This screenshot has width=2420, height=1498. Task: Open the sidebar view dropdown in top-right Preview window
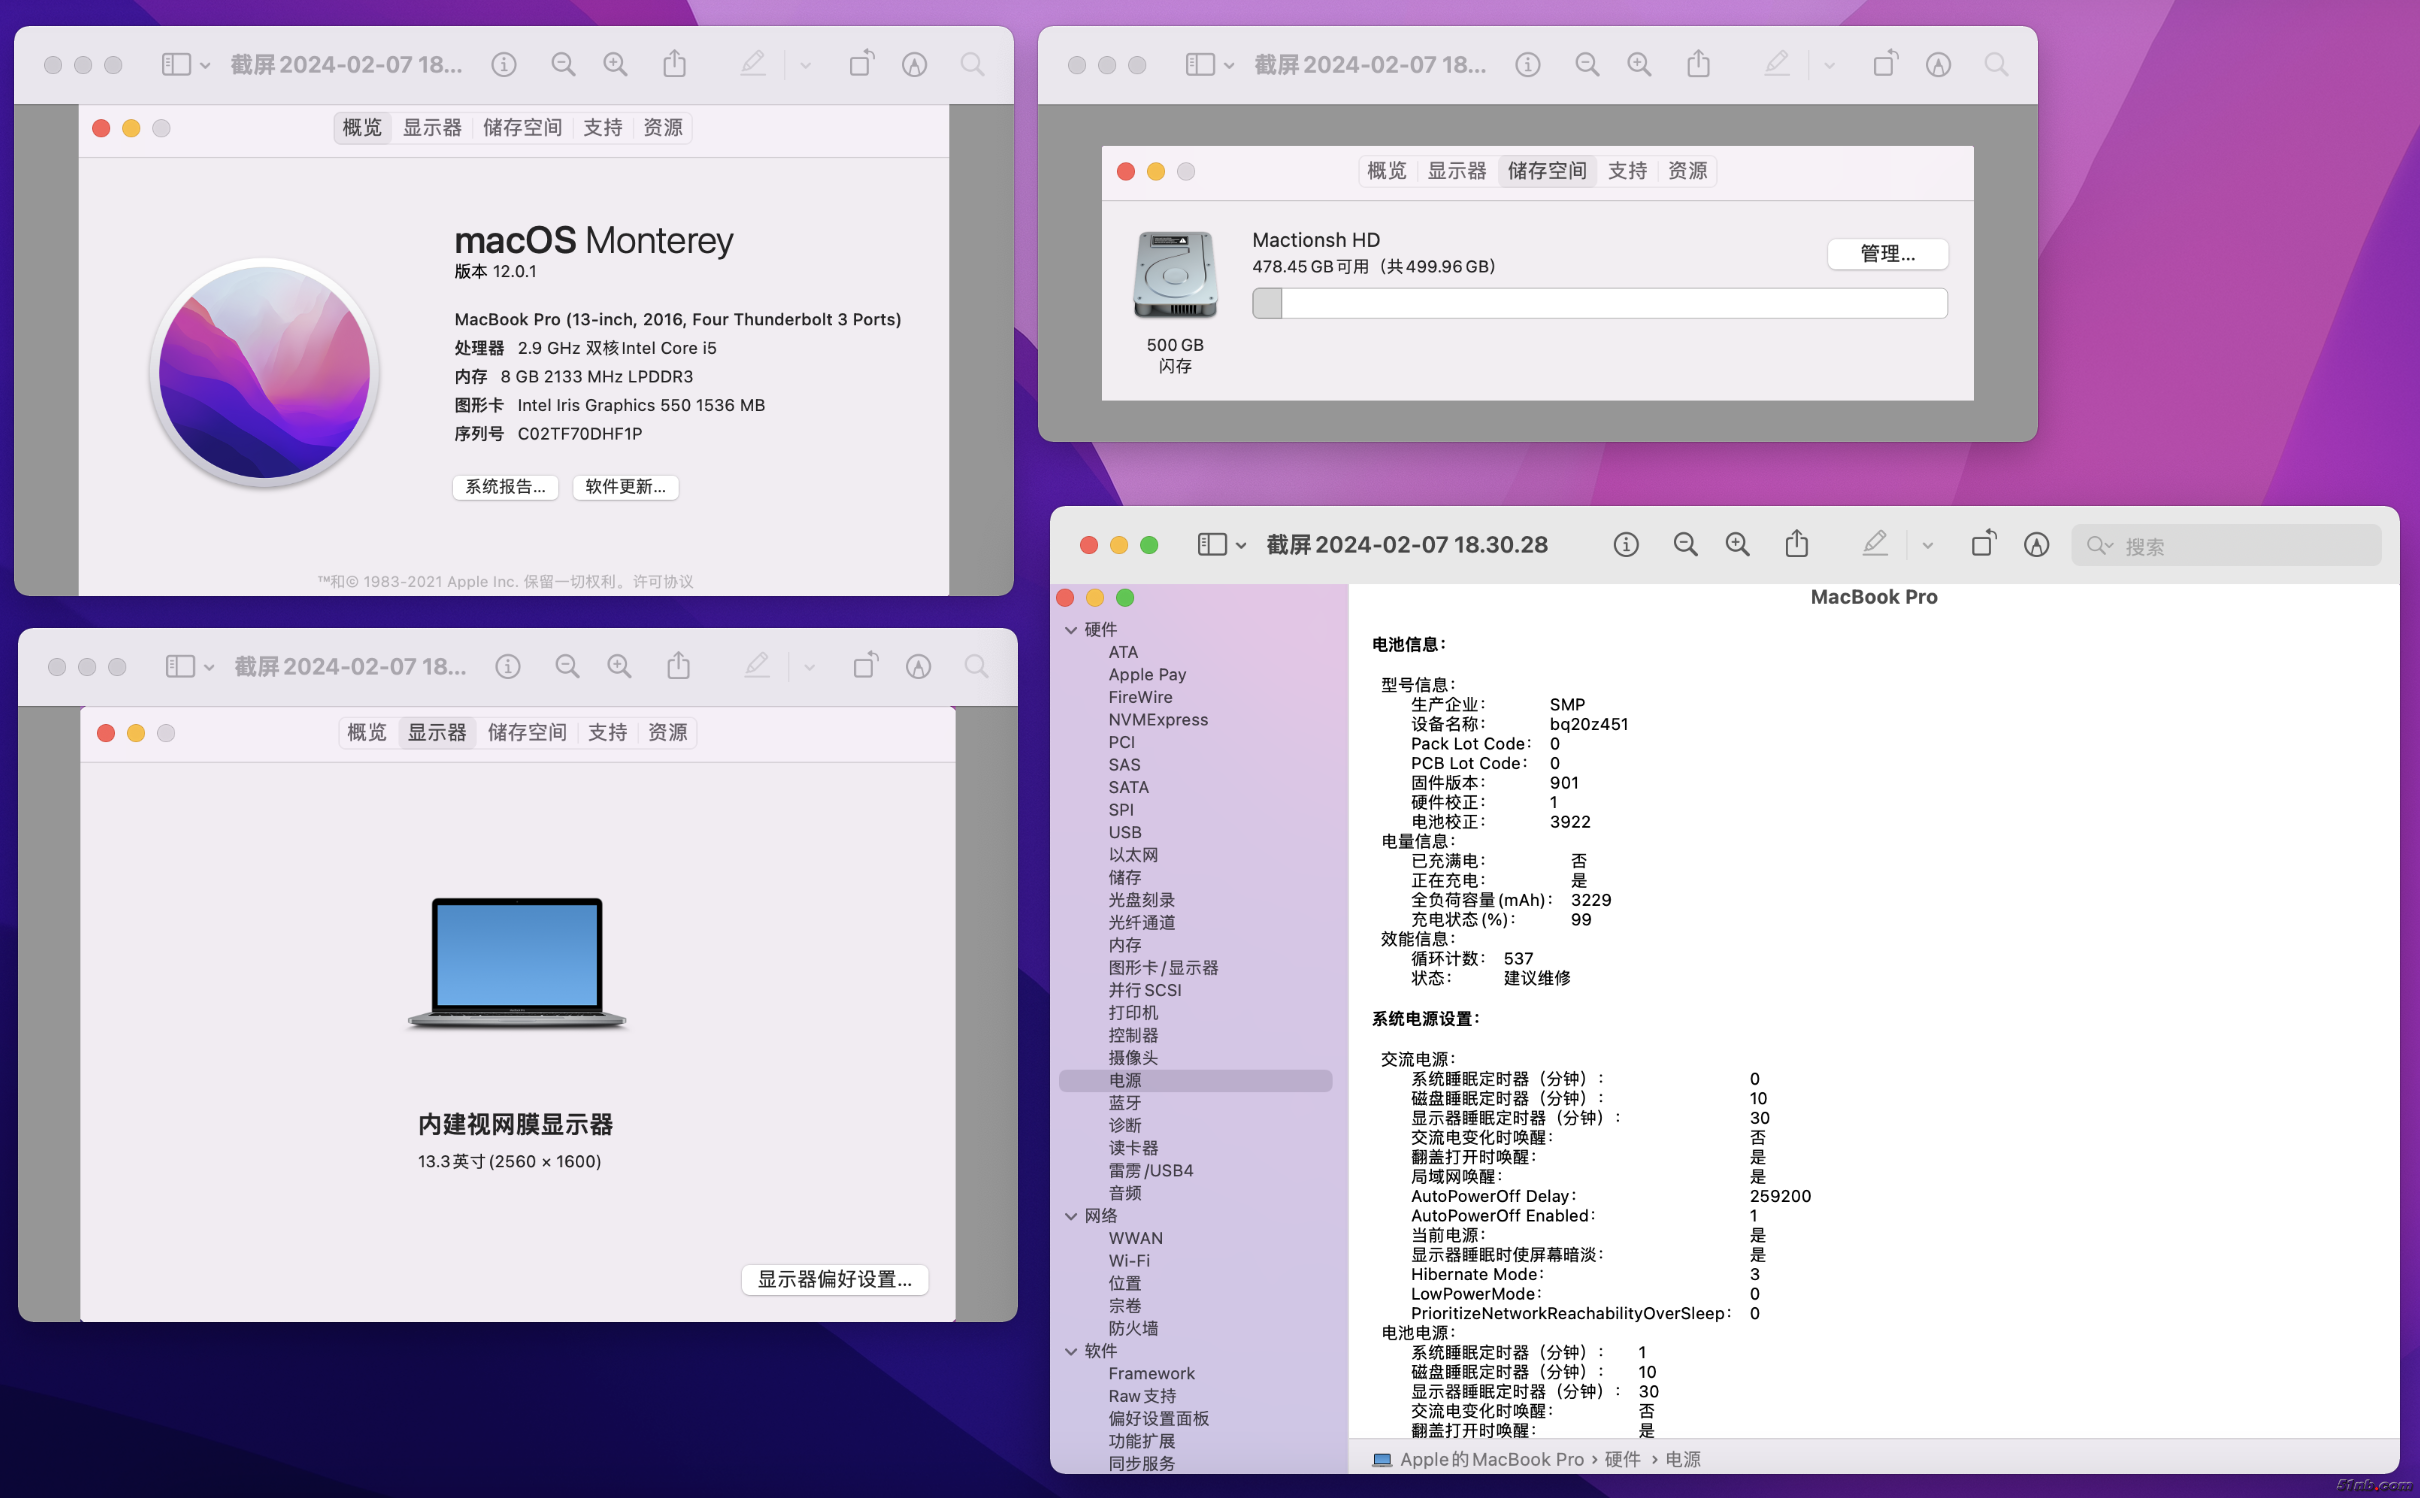coord(1229,65)
